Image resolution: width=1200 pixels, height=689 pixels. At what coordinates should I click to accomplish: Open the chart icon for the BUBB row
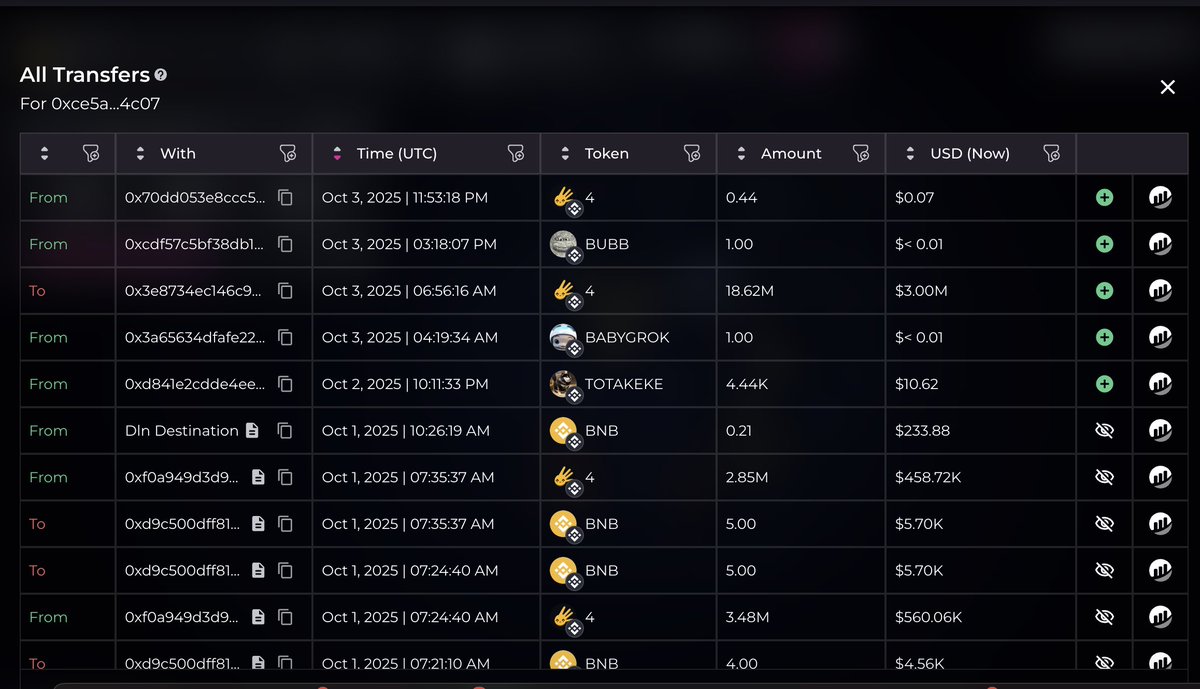tap(1160, 244)
